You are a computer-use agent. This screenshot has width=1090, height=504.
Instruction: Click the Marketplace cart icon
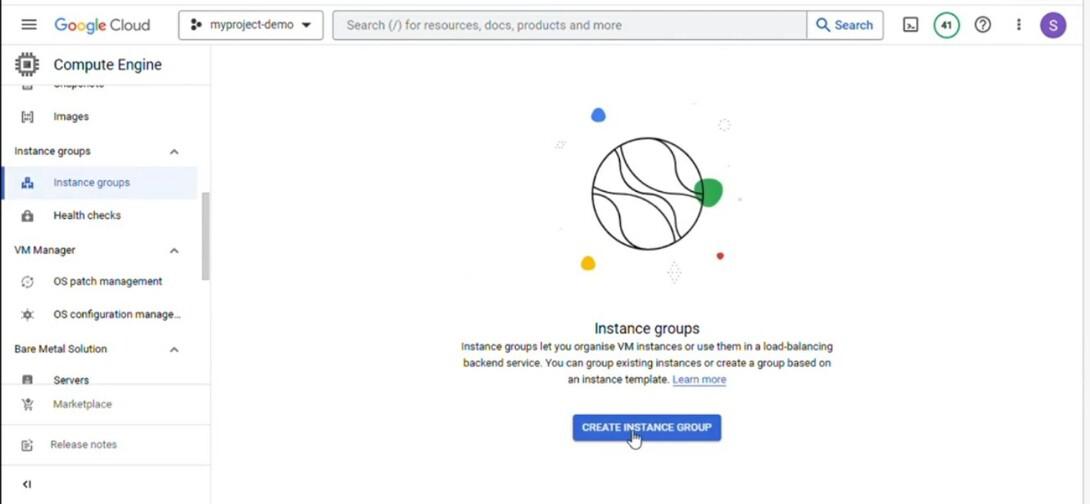coord(27,405)
